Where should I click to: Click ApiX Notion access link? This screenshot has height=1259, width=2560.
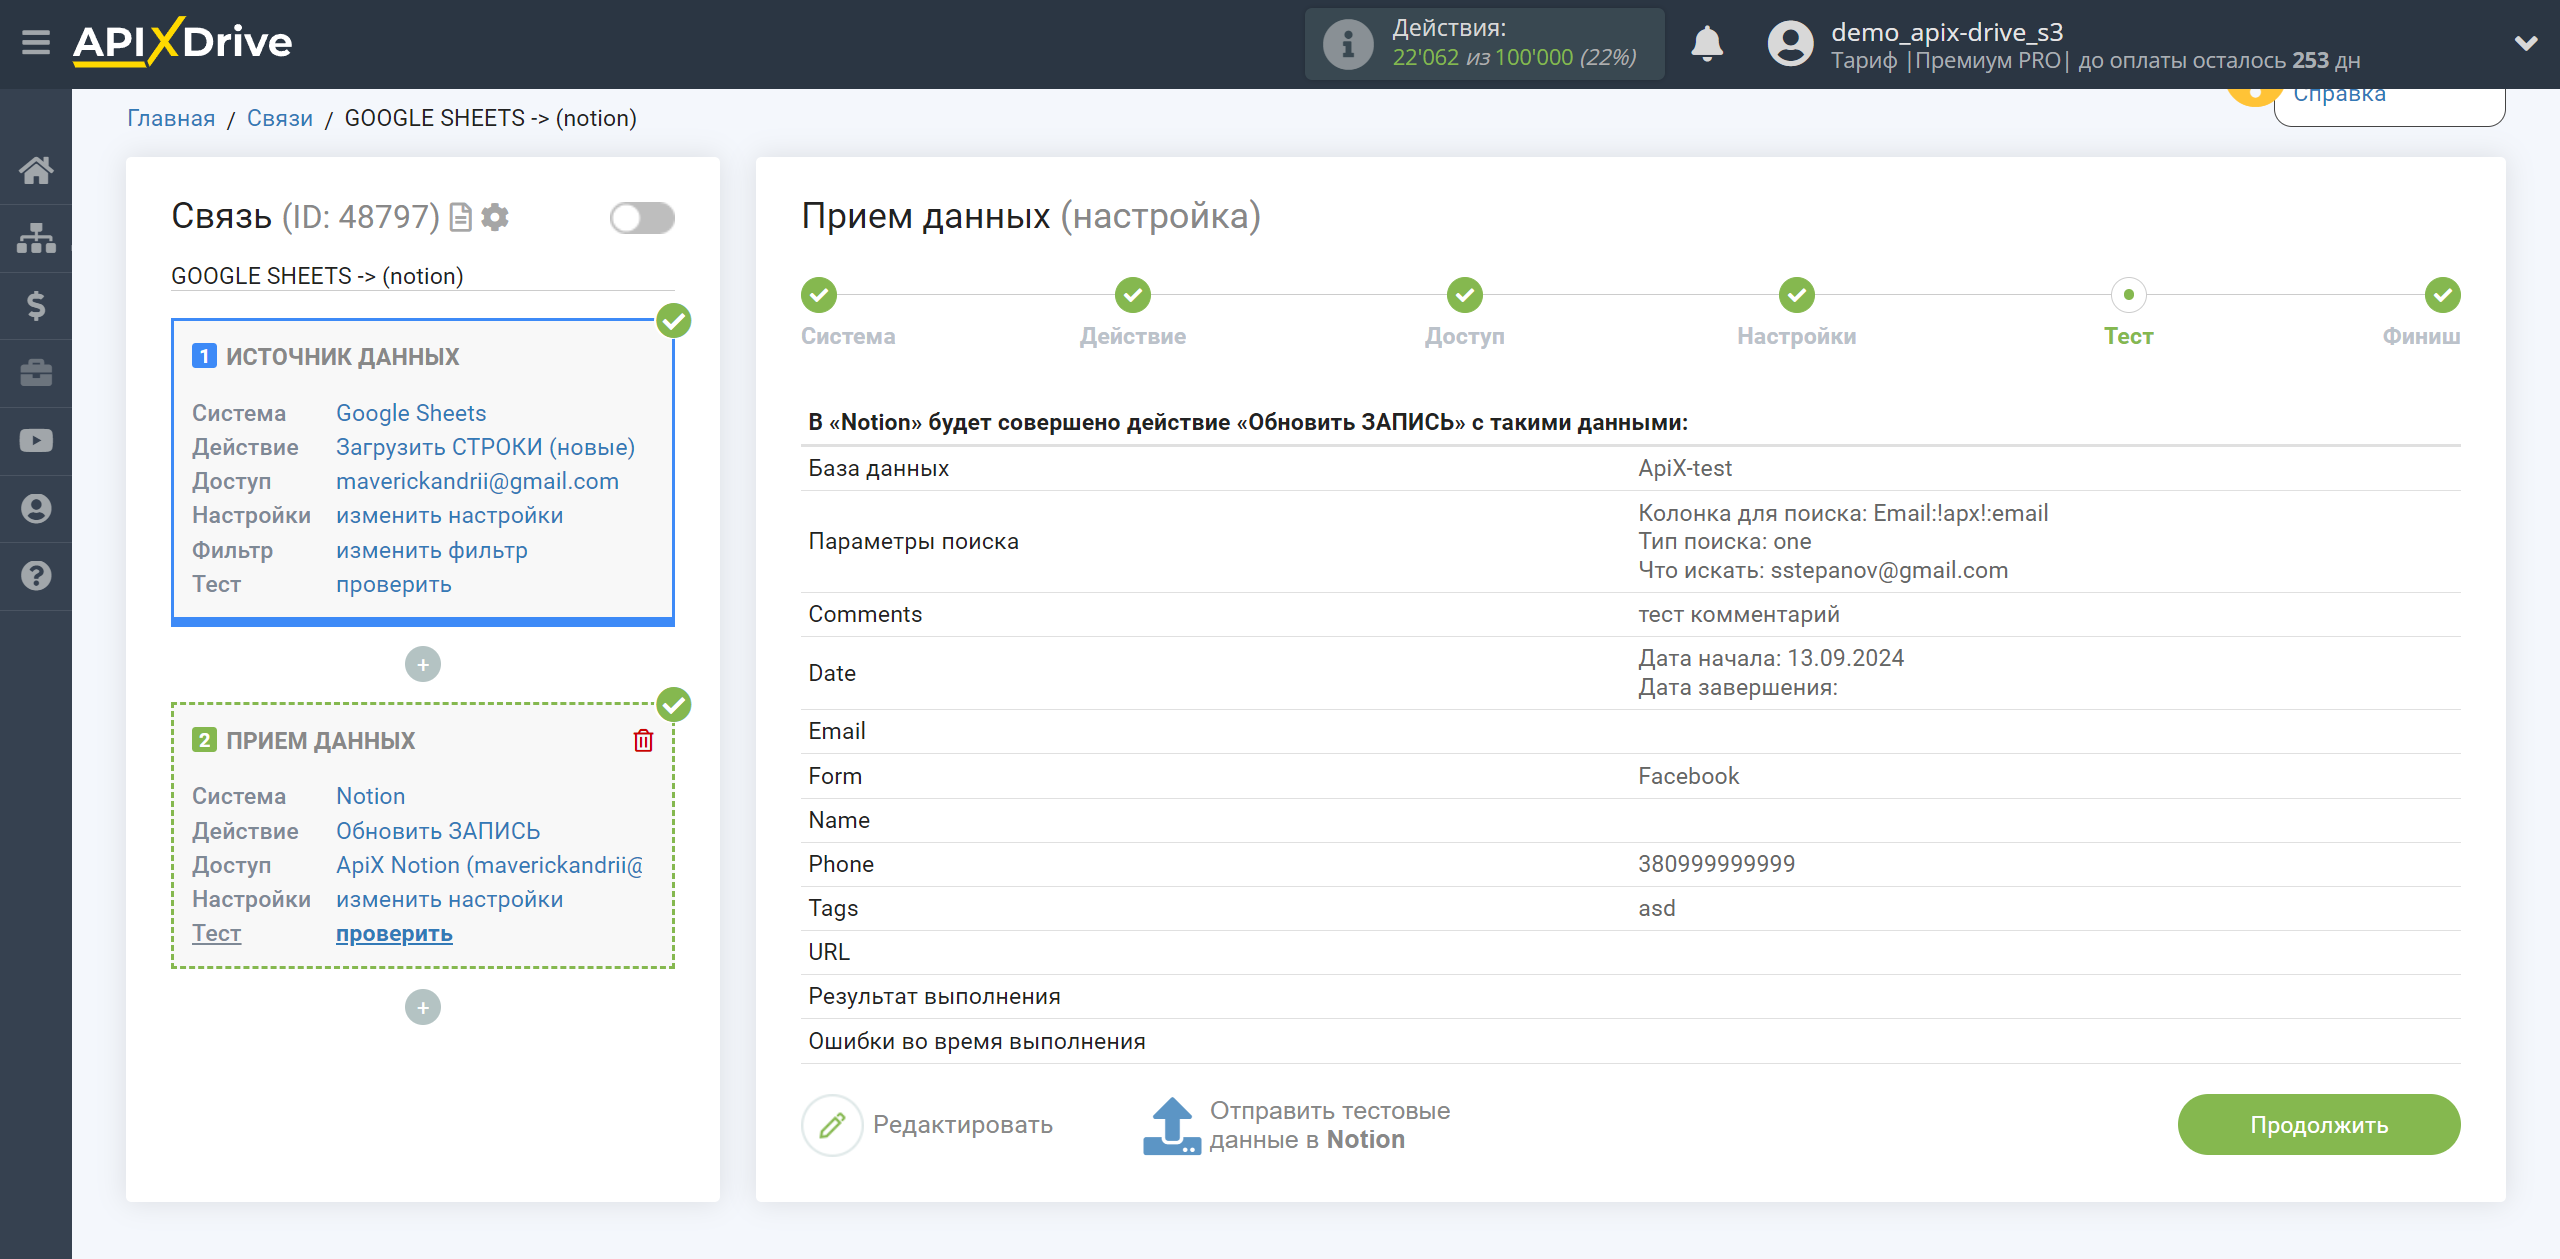(490, 865)
